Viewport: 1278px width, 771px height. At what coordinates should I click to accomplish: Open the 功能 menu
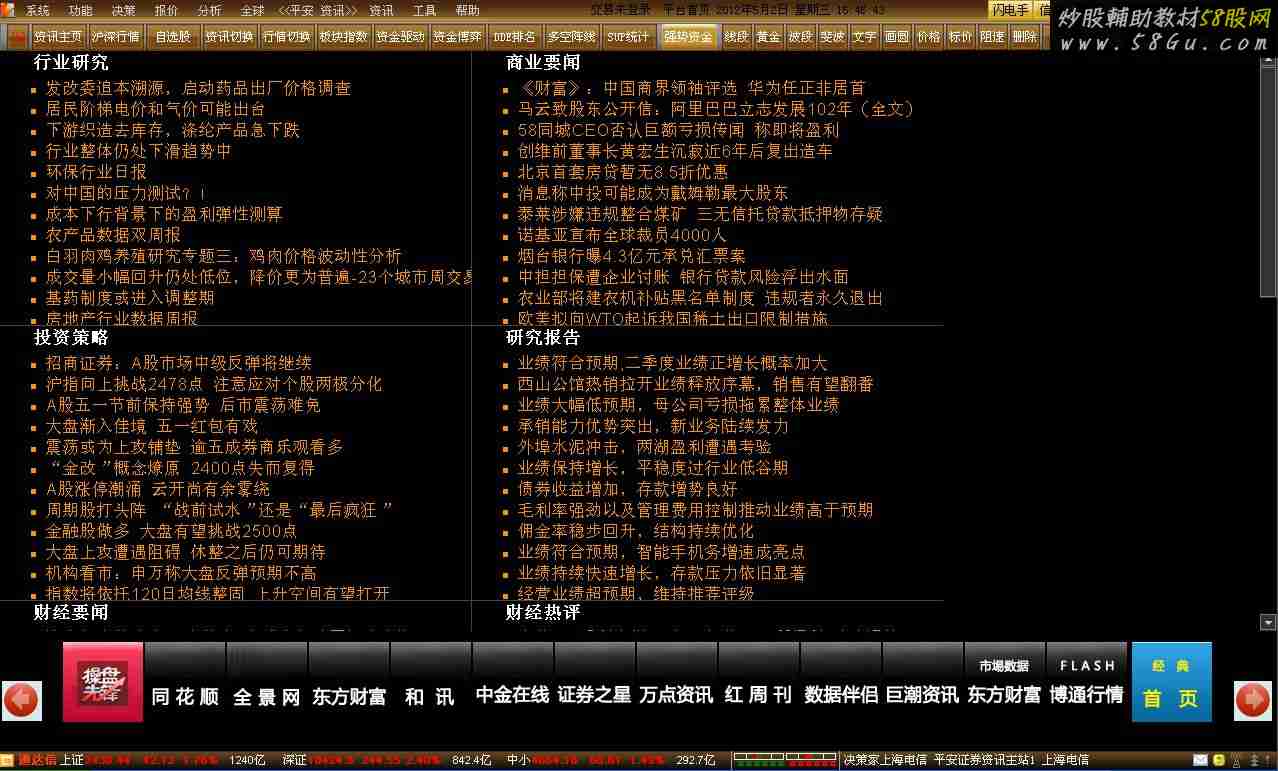pyautogui.click(x=80, y=10)
